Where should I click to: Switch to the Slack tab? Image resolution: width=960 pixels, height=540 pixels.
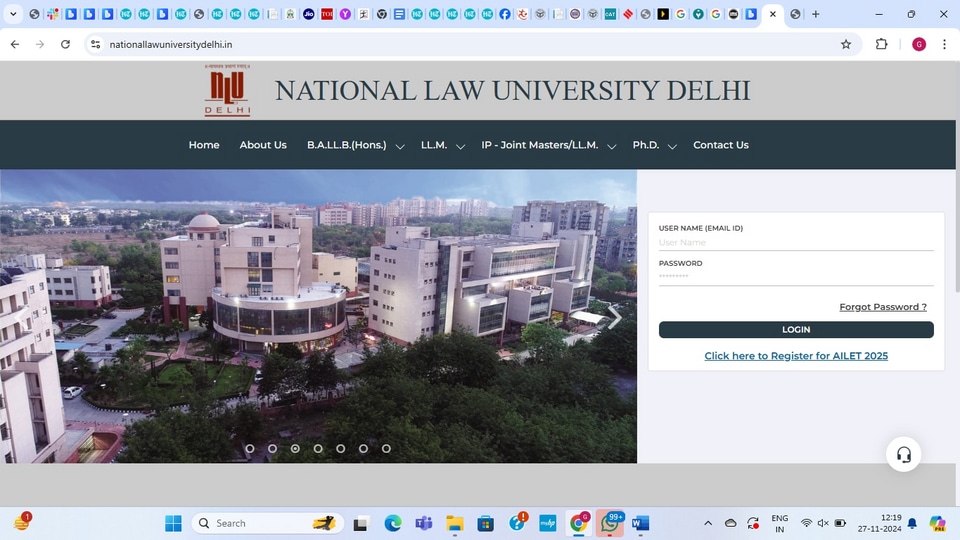(x=53, y=14)
